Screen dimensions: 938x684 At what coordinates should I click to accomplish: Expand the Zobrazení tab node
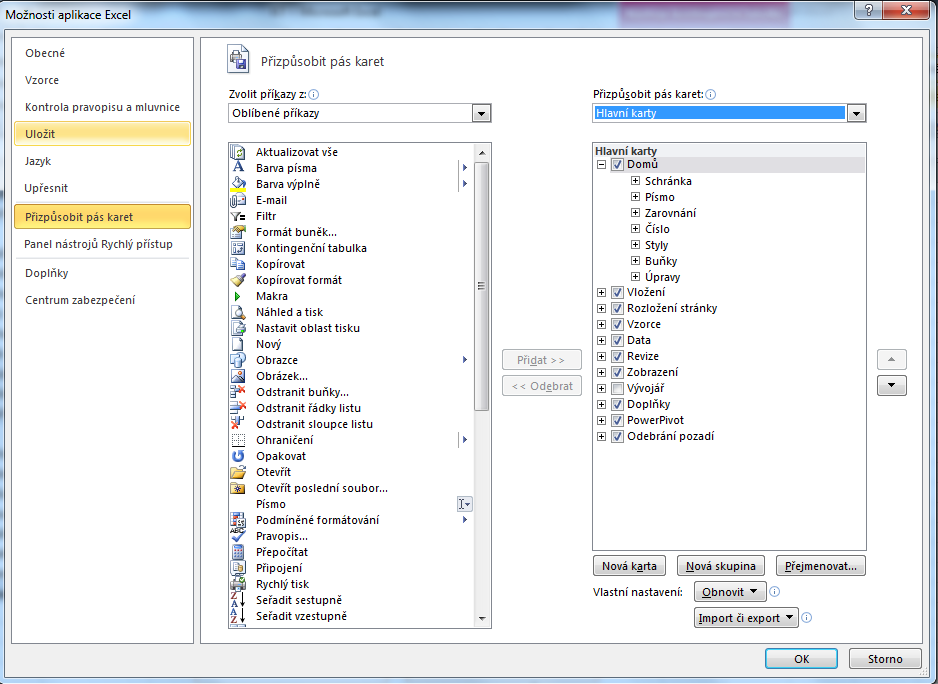[601, 372]
